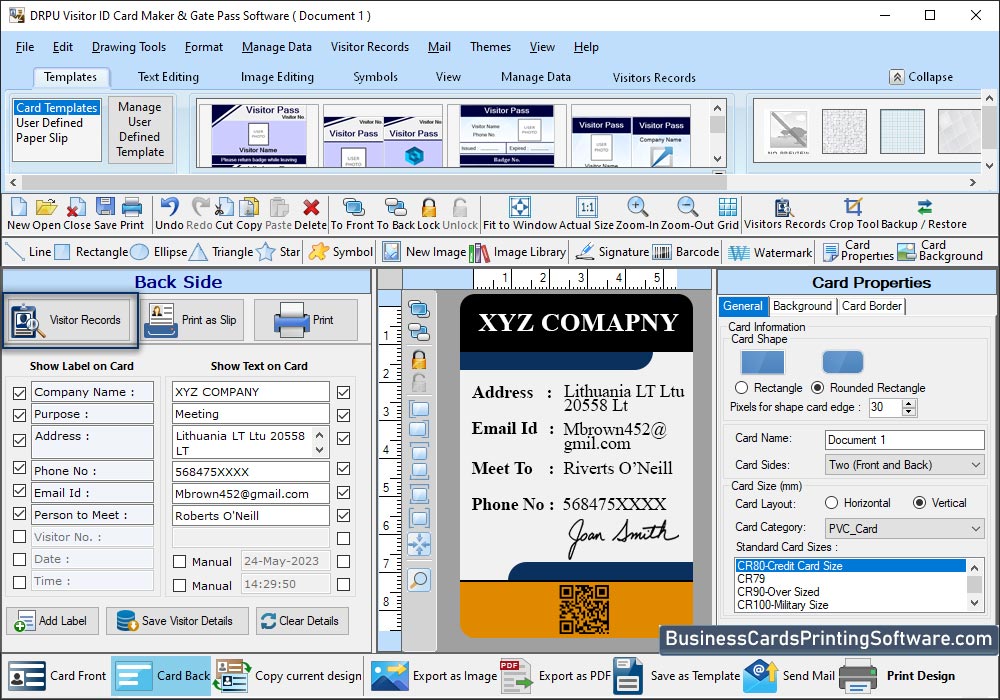Toggle the Grid display

728,214
